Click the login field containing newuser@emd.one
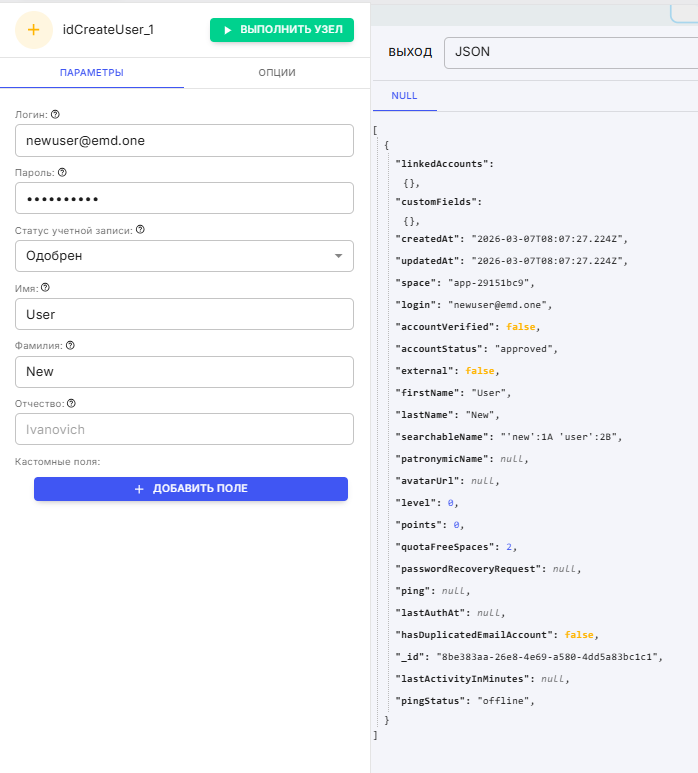The height and width of the screenshot is (773, 698). coord(184,140)
